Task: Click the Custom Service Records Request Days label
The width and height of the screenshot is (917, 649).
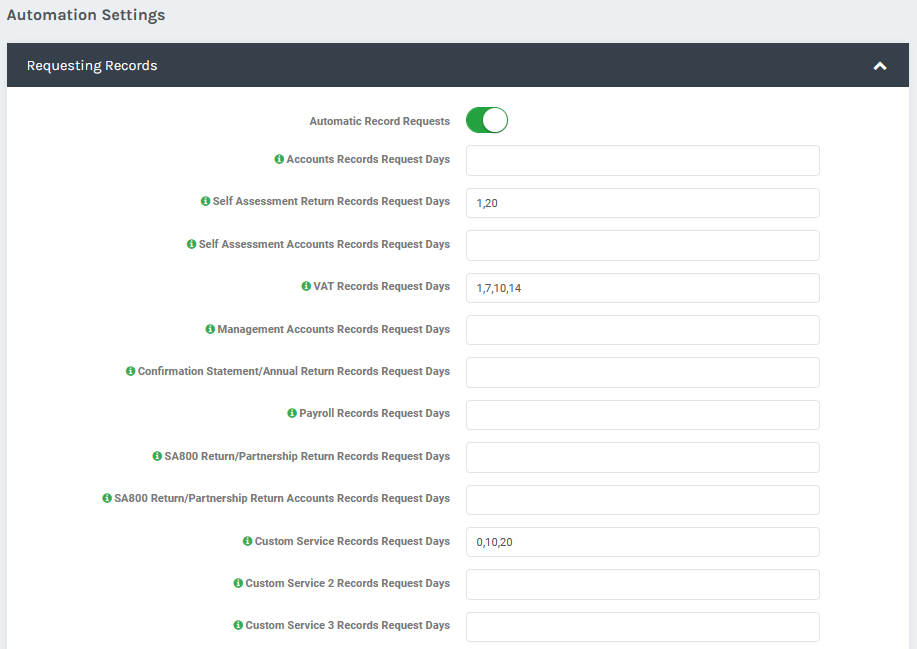Action: 352,541
